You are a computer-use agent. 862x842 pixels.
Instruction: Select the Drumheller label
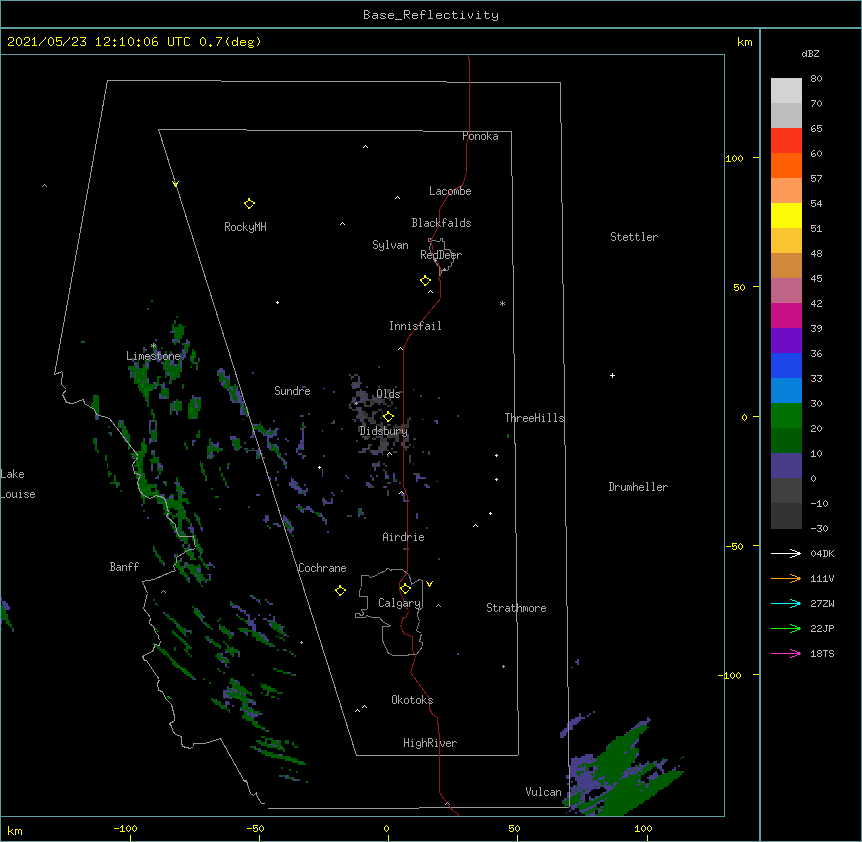point(638,487)
